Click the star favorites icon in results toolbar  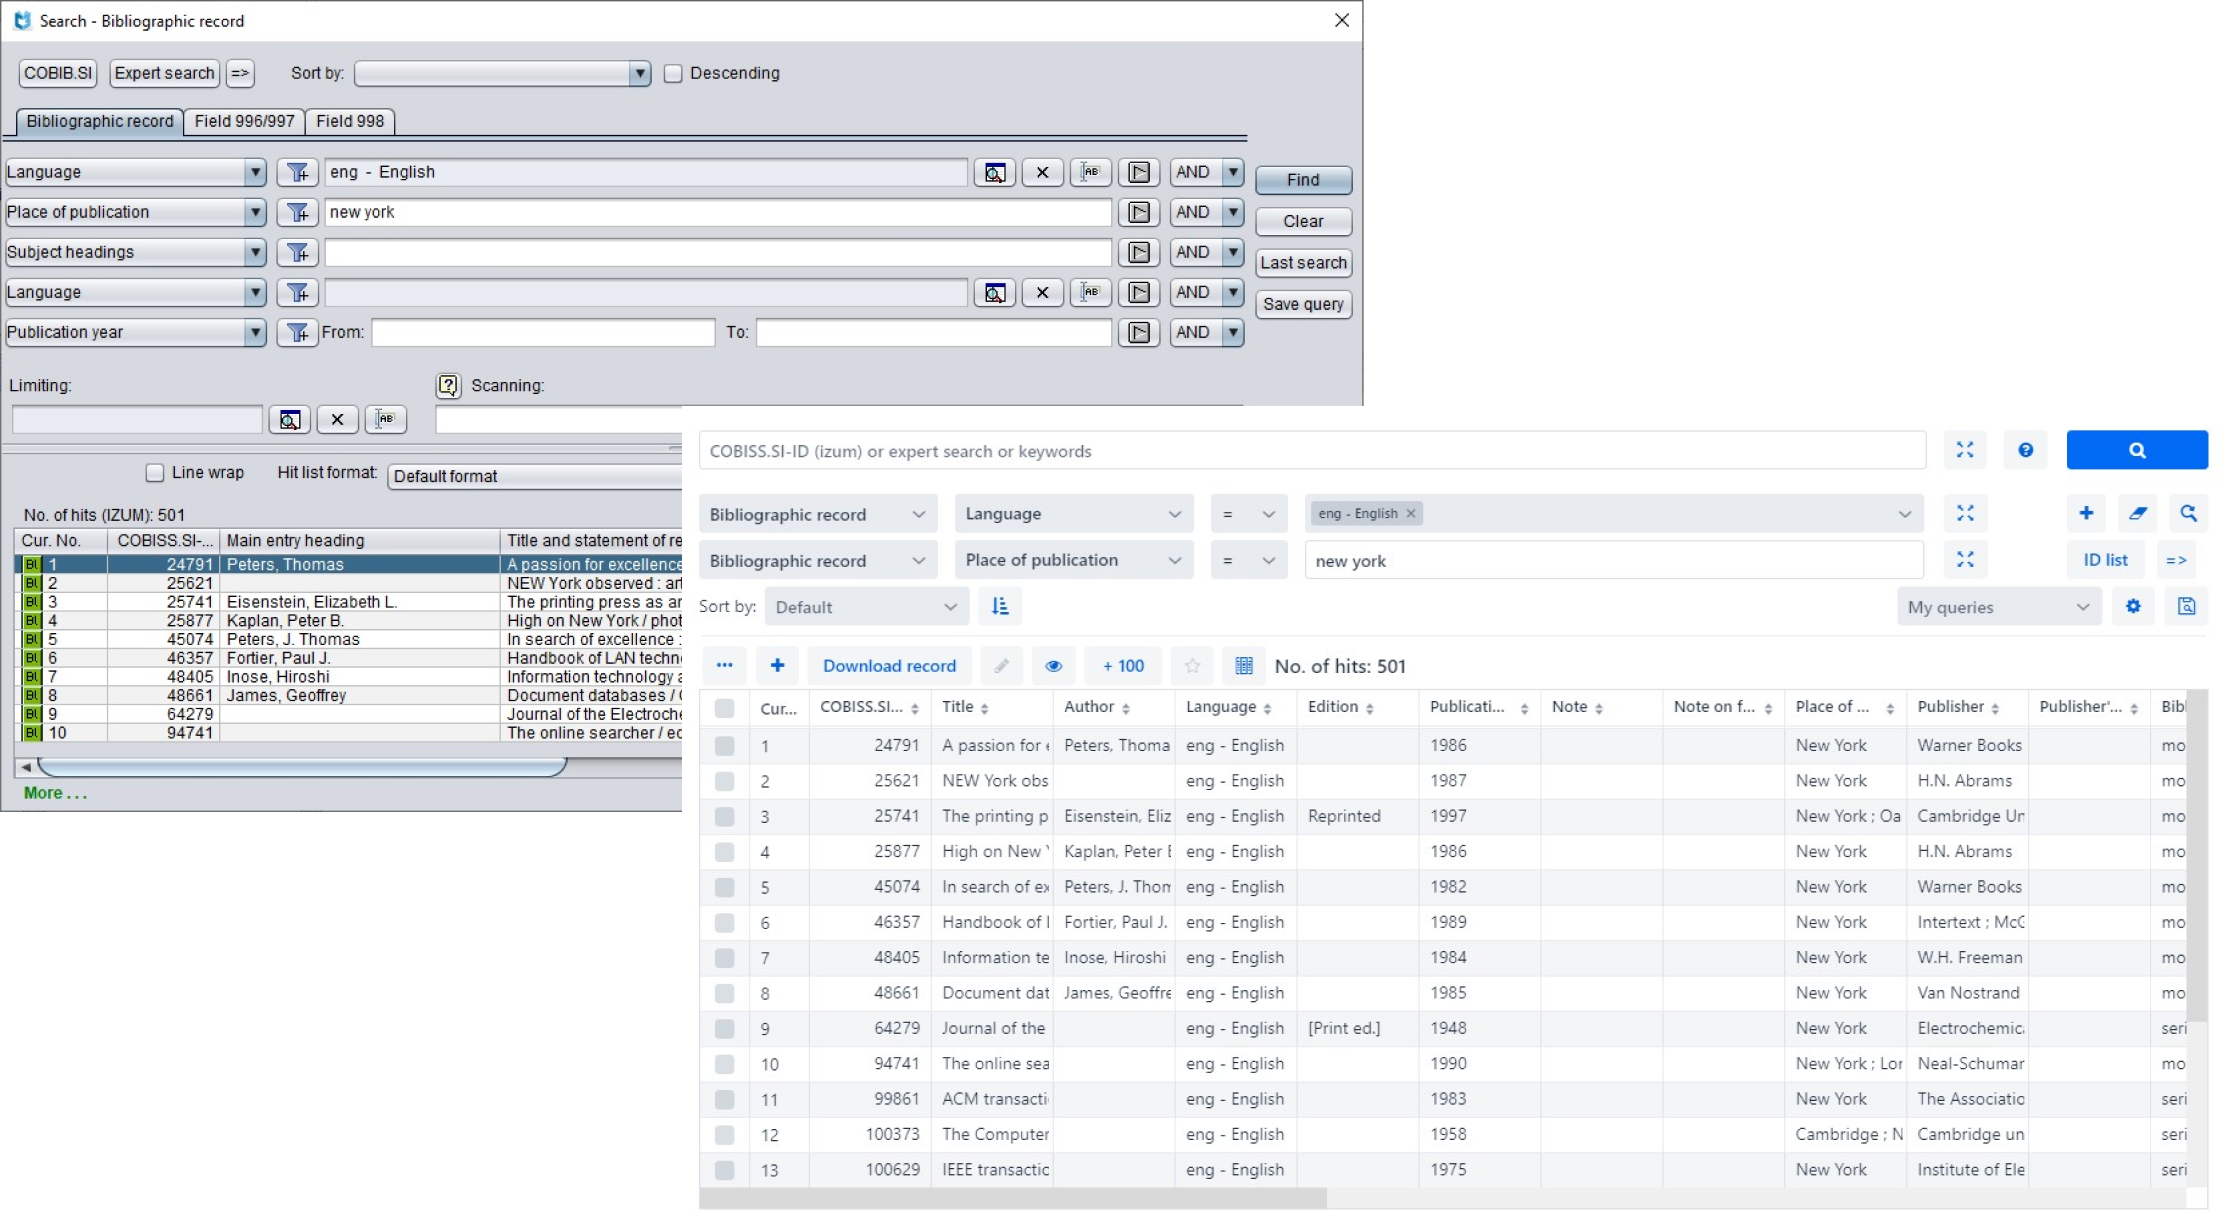tap(1192, 666)
